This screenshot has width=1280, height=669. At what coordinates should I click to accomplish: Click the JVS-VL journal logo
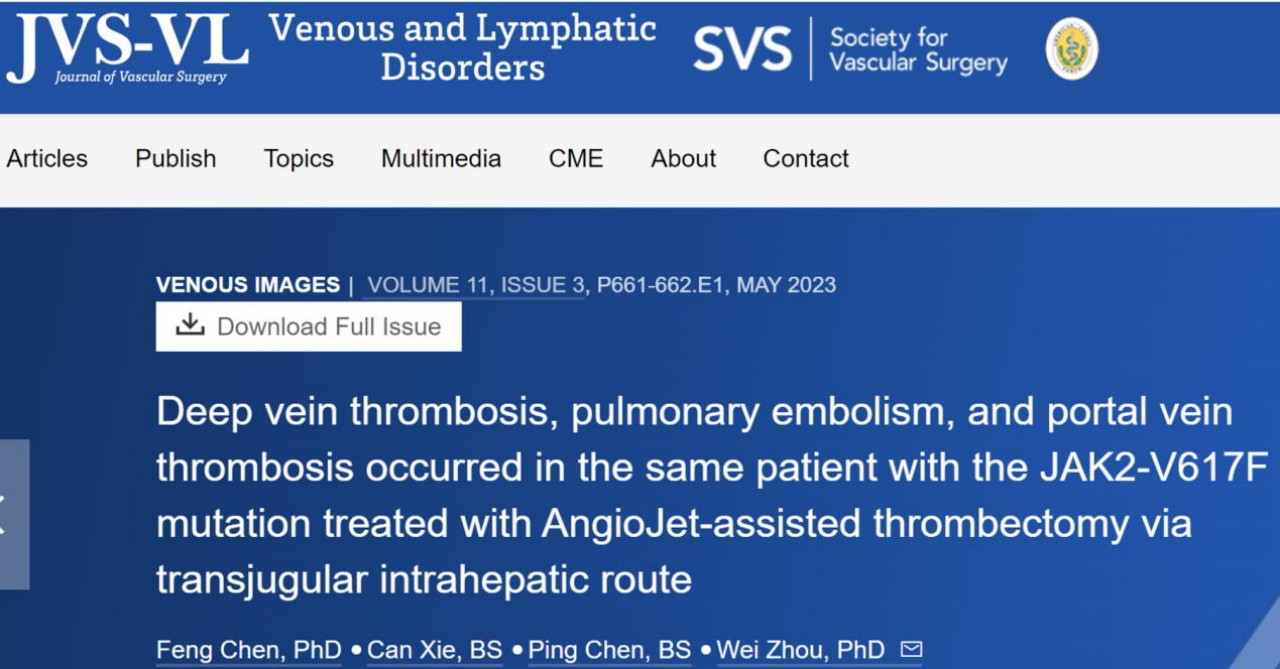coord(127,48)
